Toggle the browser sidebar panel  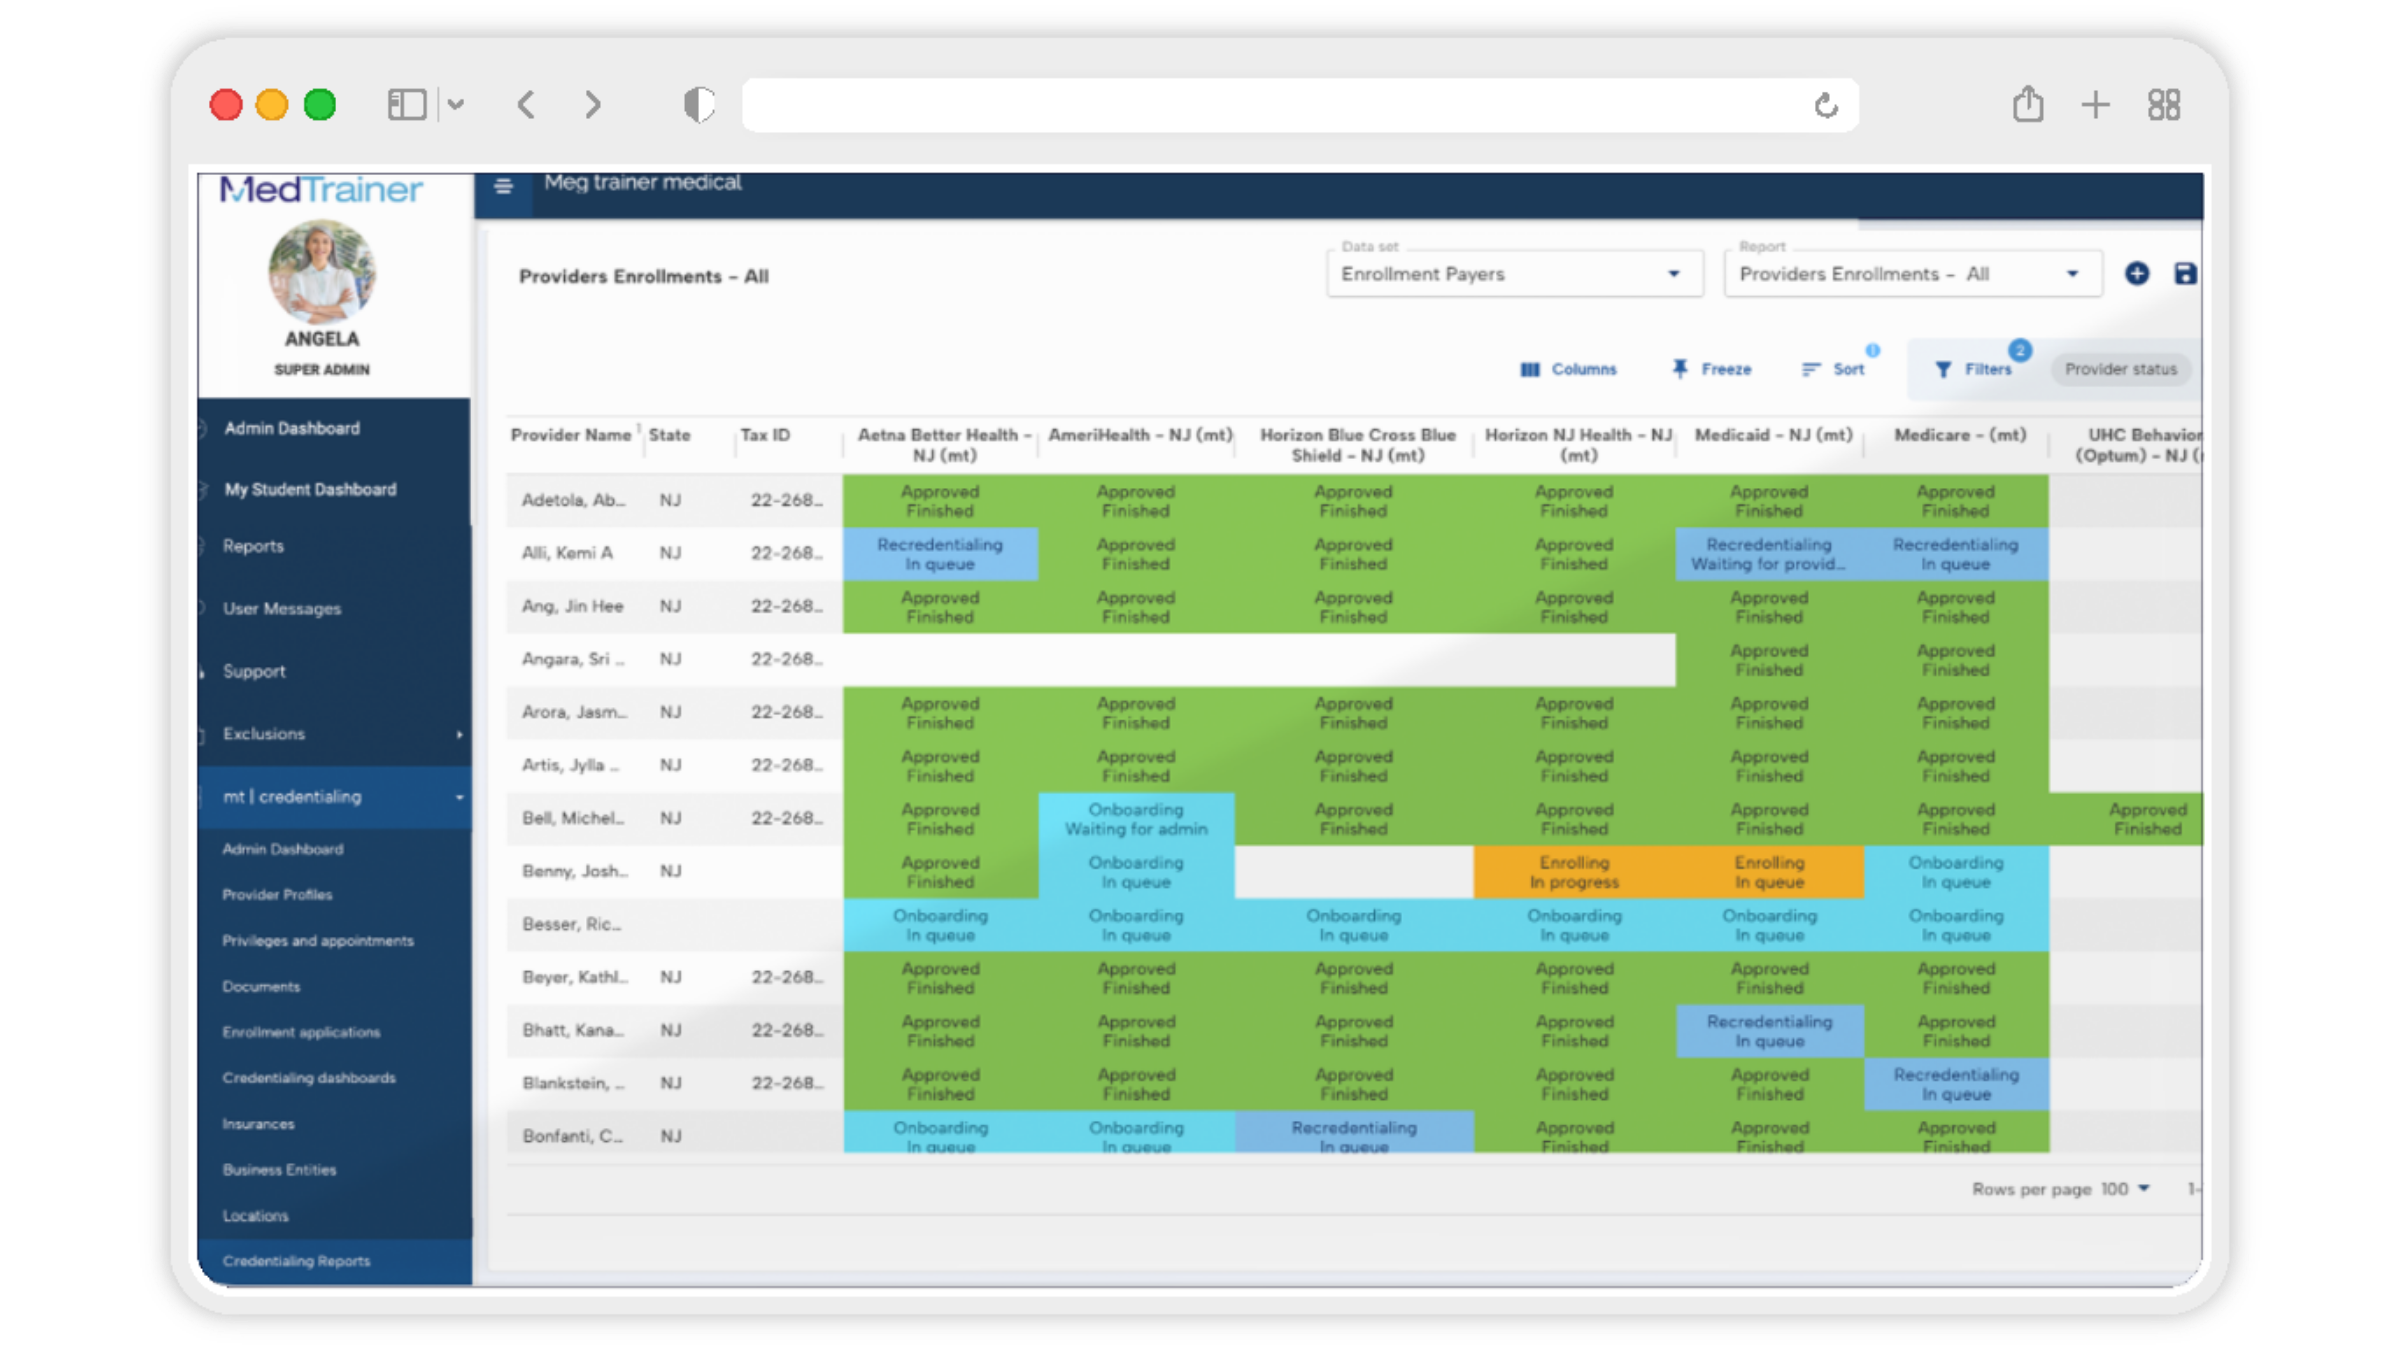(x=407, y=105)
